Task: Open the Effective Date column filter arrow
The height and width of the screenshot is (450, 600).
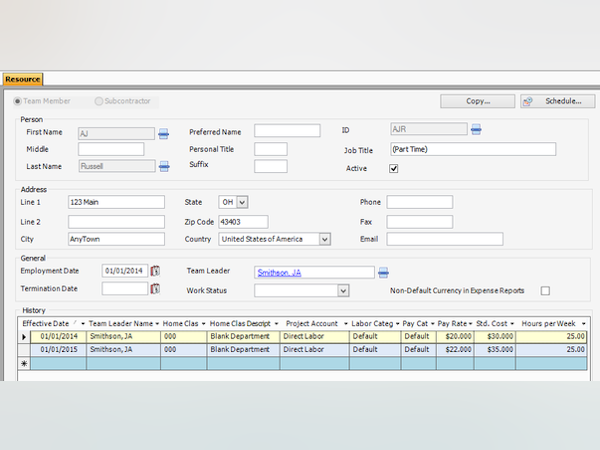Action: click(x=83, y=324)
